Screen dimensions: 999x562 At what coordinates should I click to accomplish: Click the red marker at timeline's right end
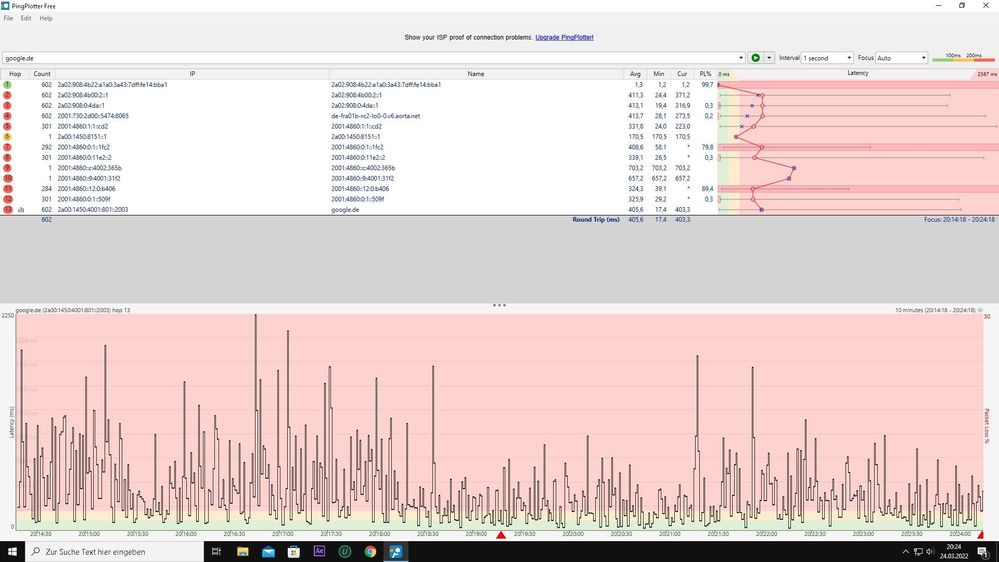click(981, 535)
